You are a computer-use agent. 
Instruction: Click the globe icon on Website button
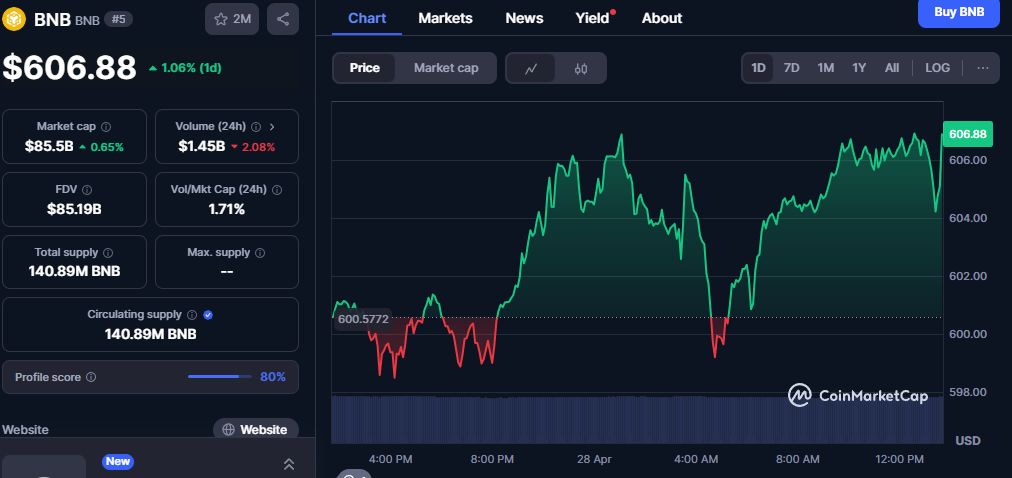[228, 430]
